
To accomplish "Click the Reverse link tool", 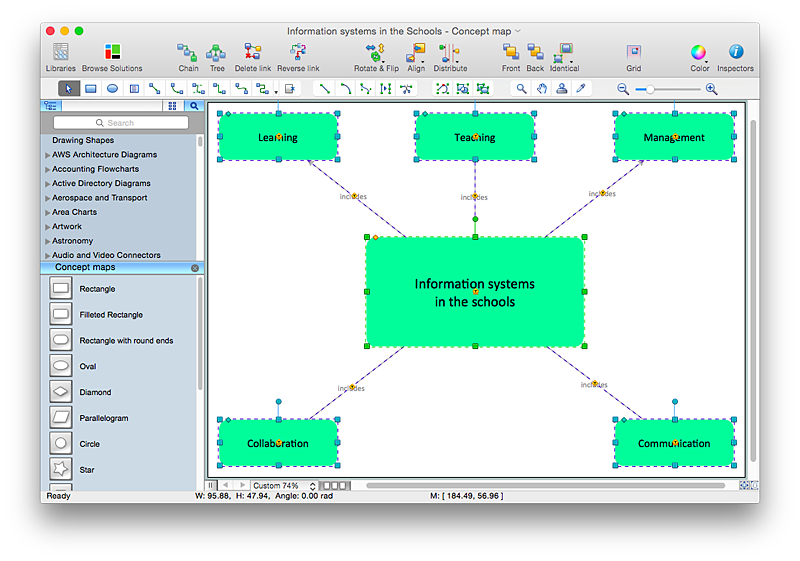I will click(298, 58).
